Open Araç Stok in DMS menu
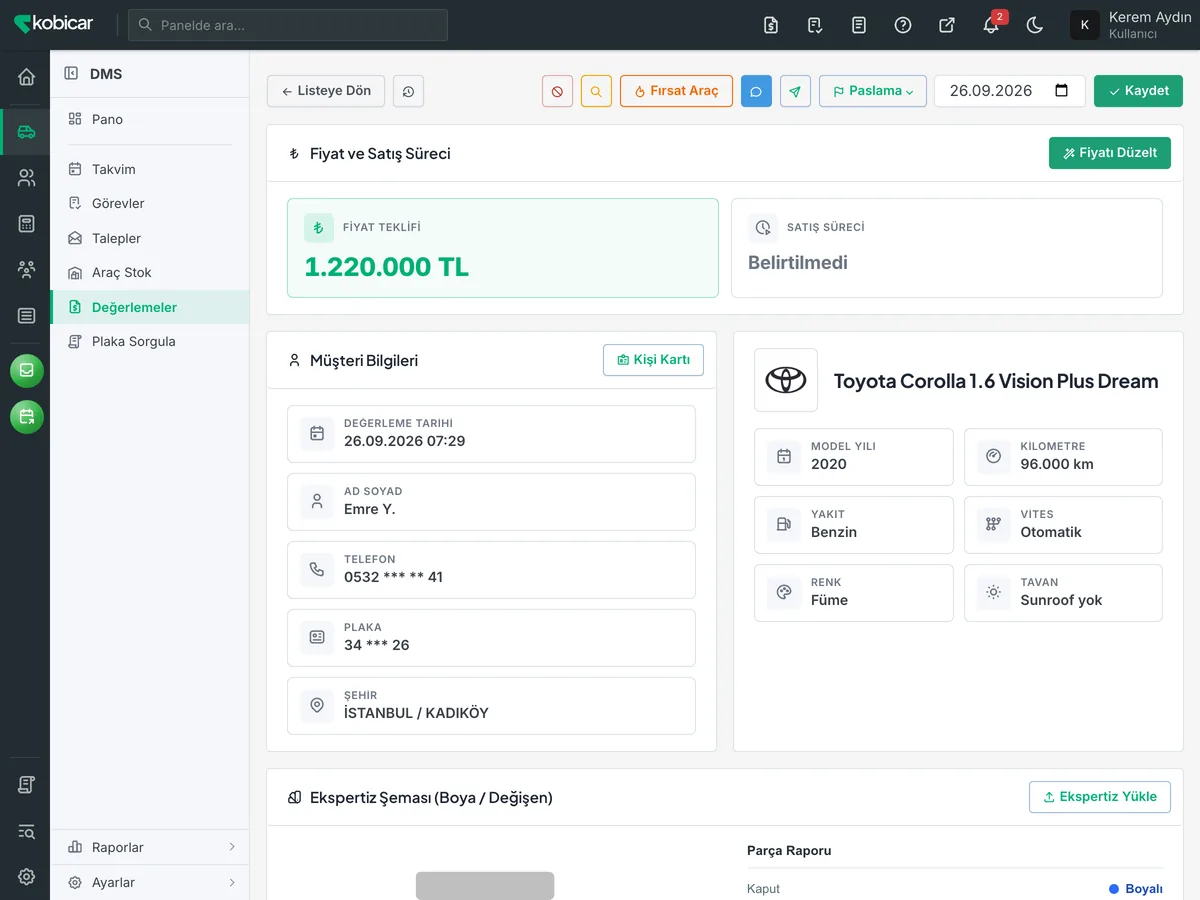Viewport: 1200px width, 900px height. pyautogui.click(x=150, y=272)
